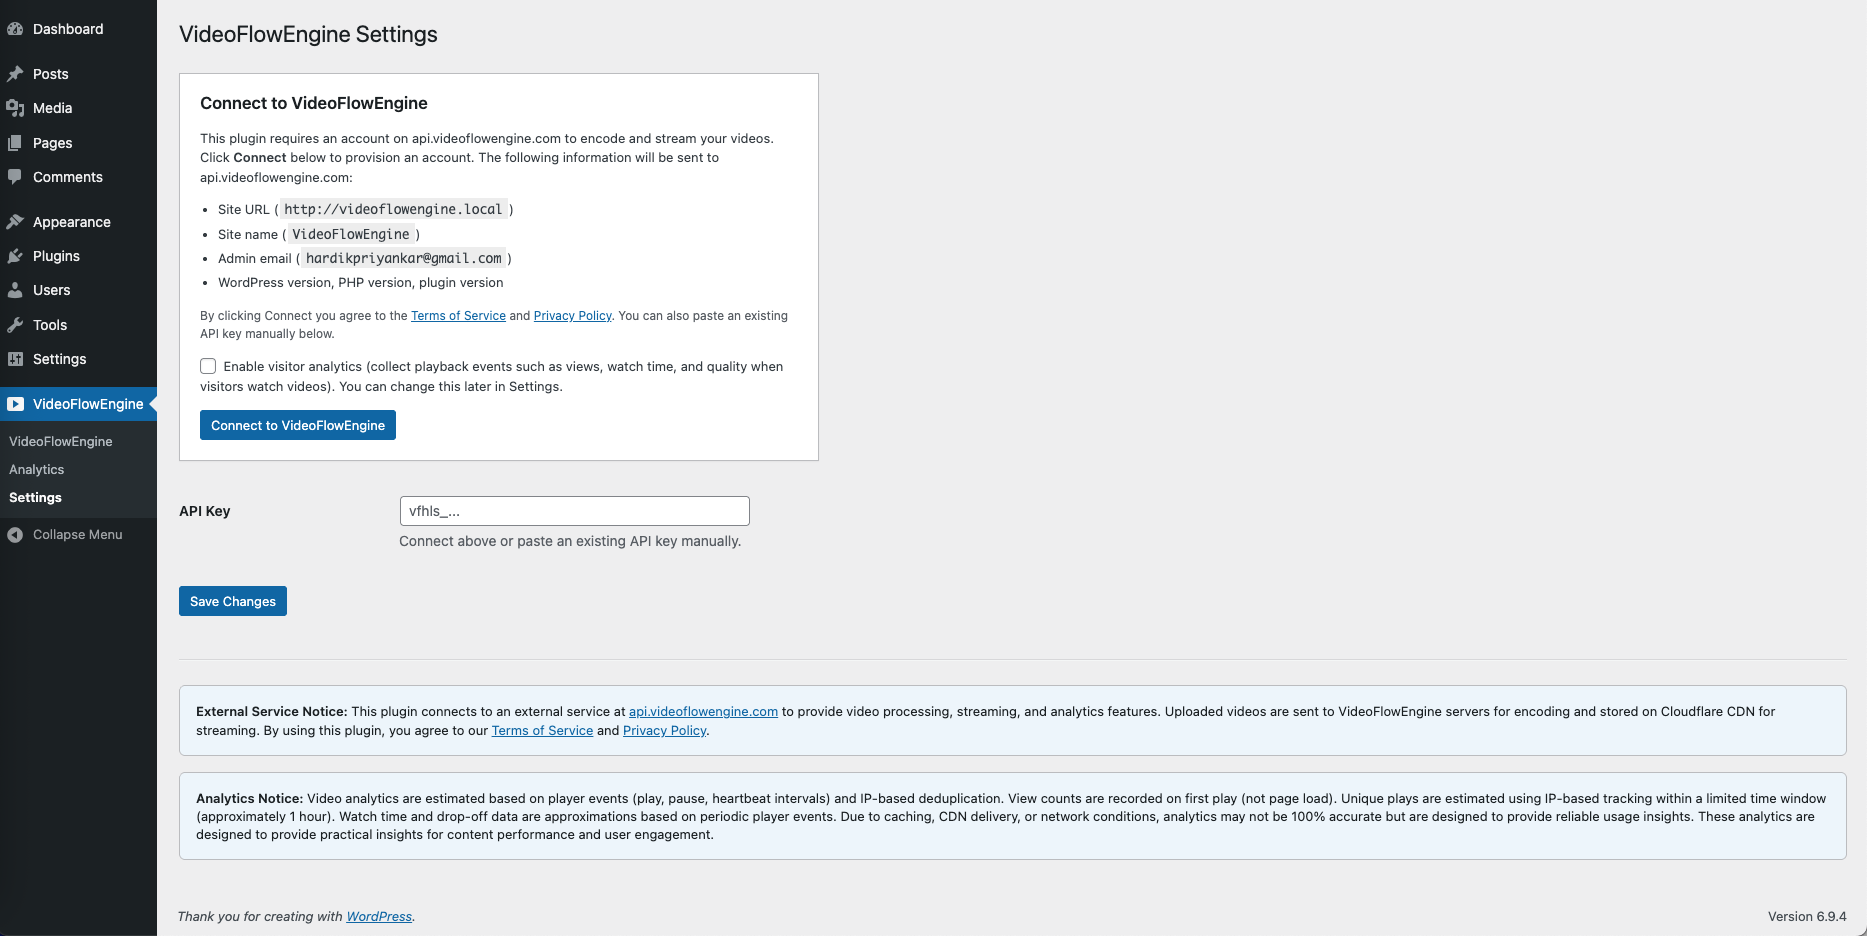Viewport: 1867px width, 936px height.
Task: Click the Save Changes button
Action: (x=233, y=601)
